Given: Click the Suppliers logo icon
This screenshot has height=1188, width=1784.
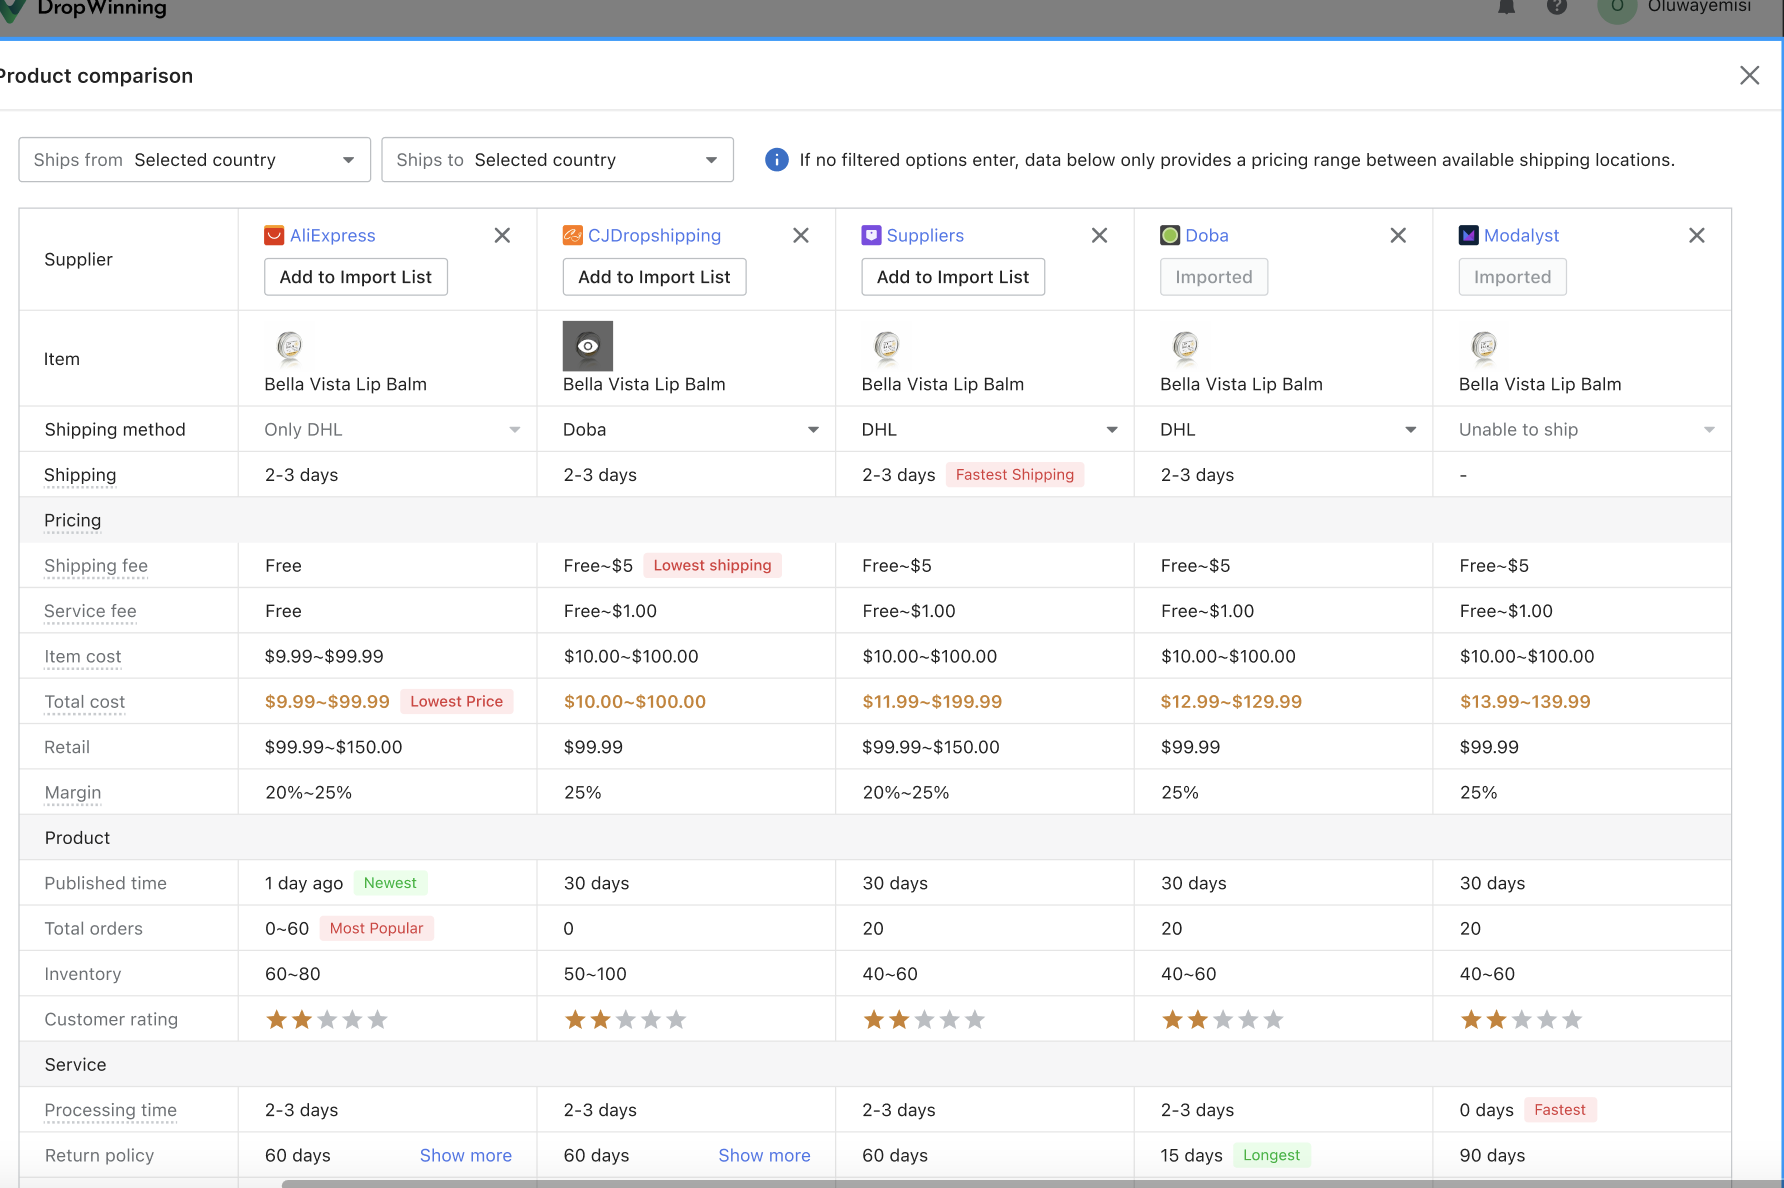Looking at the screenshot, I should pos(871,235).
